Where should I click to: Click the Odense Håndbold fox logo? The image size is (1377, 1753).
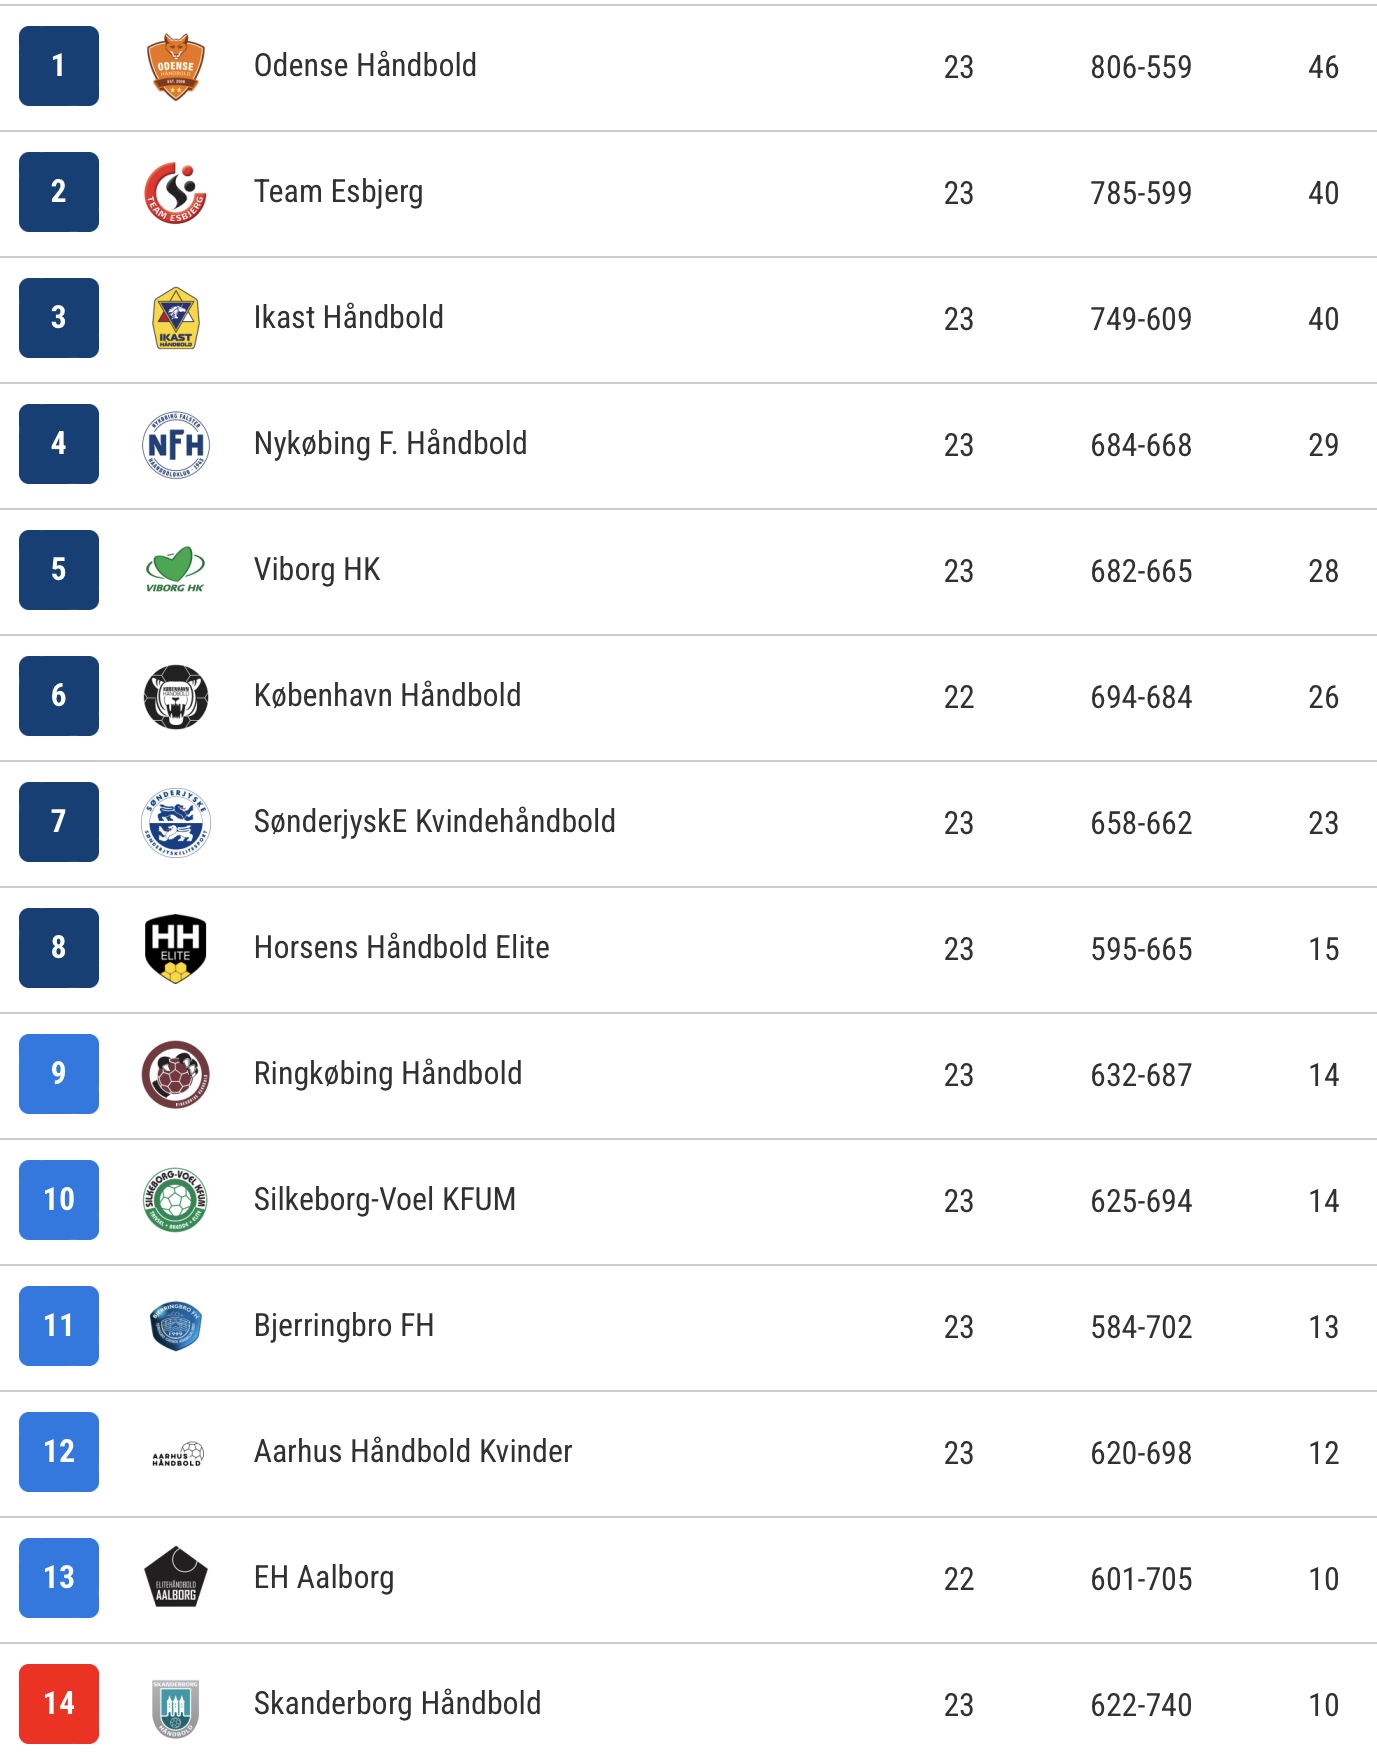[x=176, y=67]
